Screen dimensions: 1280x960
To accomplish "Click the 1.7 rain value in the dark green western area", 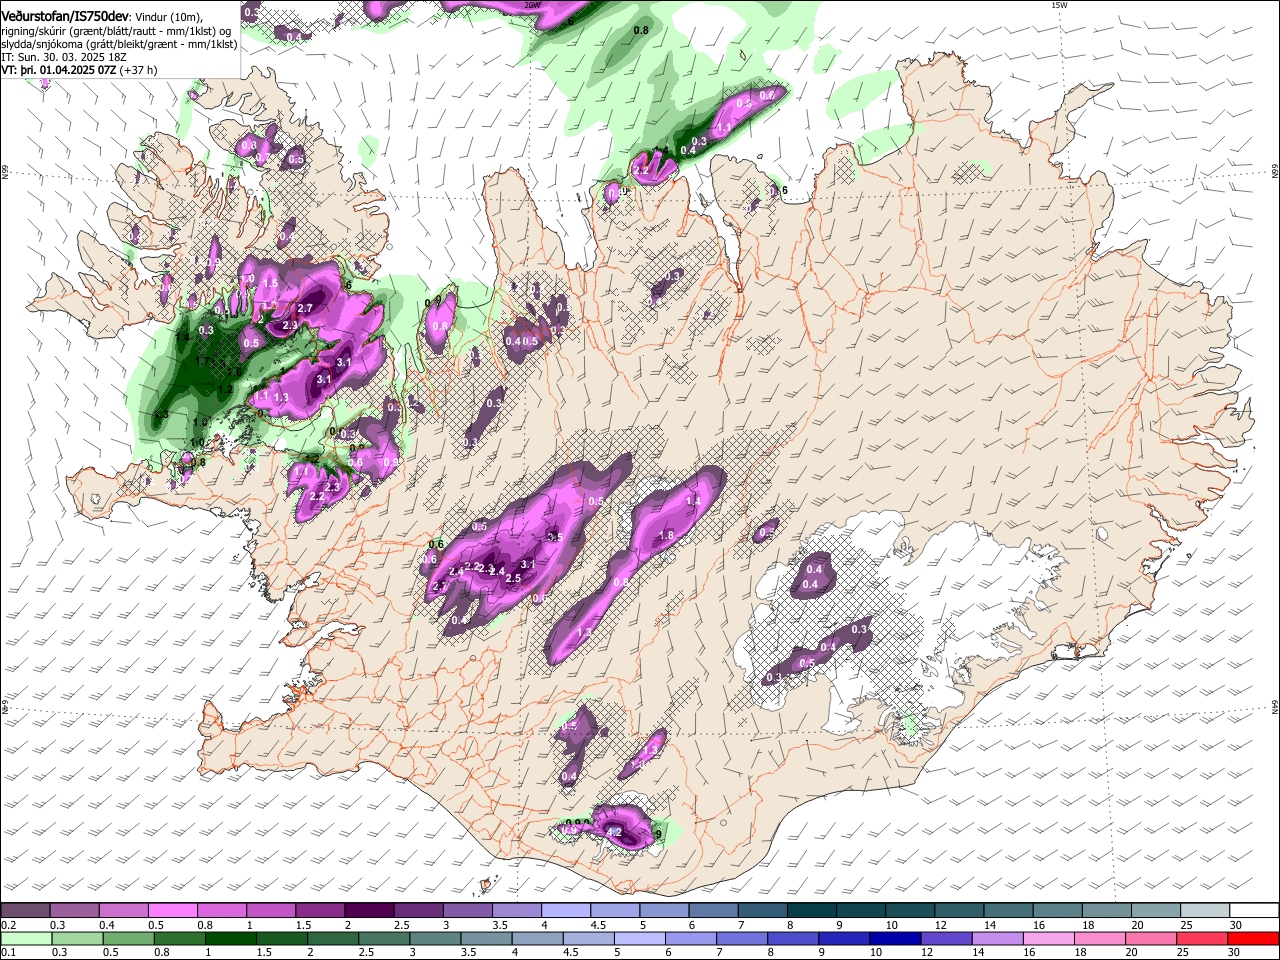I will click(x=203, y=362).
